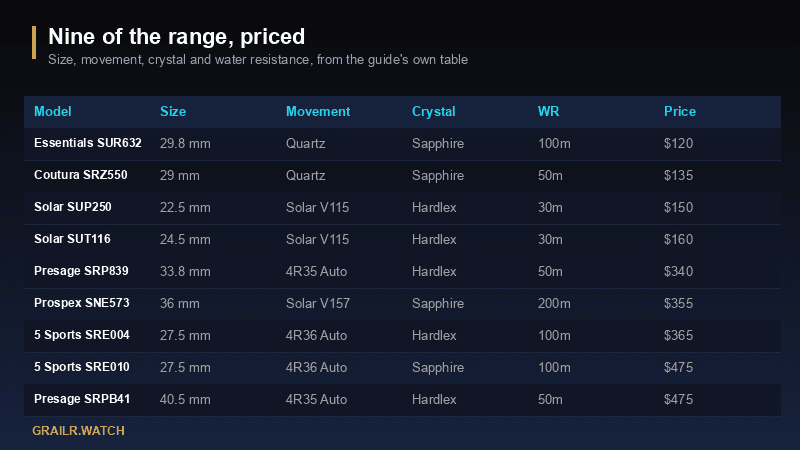Click the WR column header
This screenshot has height=450, width=800.
pos(548,112)
